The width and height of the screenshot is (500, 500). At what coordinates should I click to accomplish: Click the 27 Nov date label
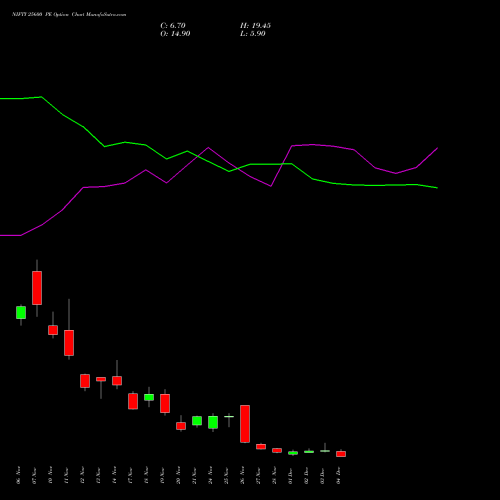pos(258,475)
